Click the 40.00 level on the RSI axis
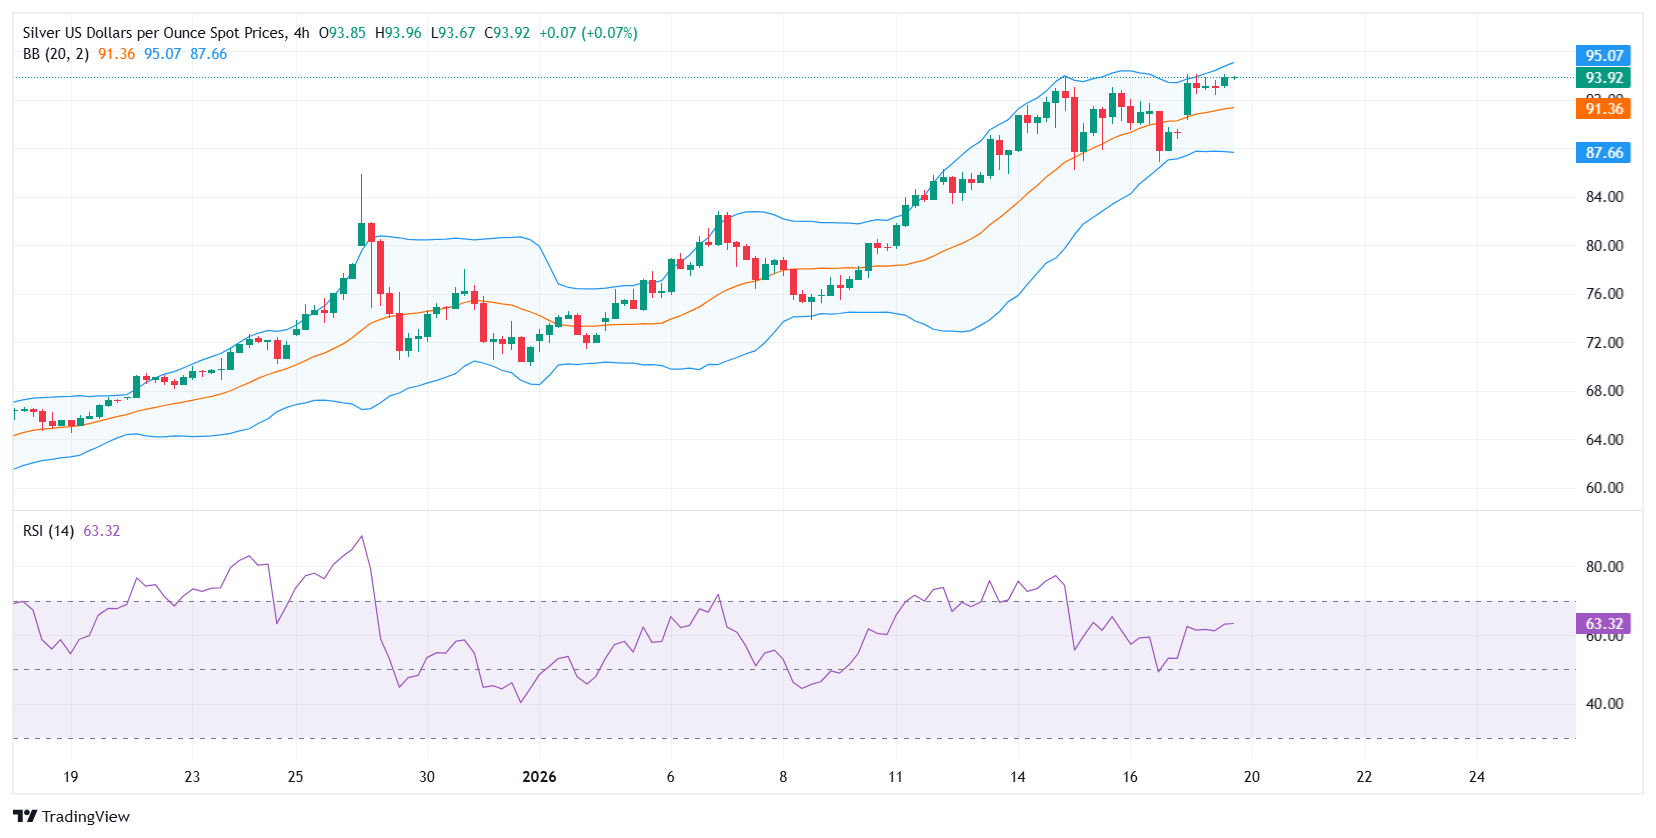1656x838 pixels. click(1604, 704)
